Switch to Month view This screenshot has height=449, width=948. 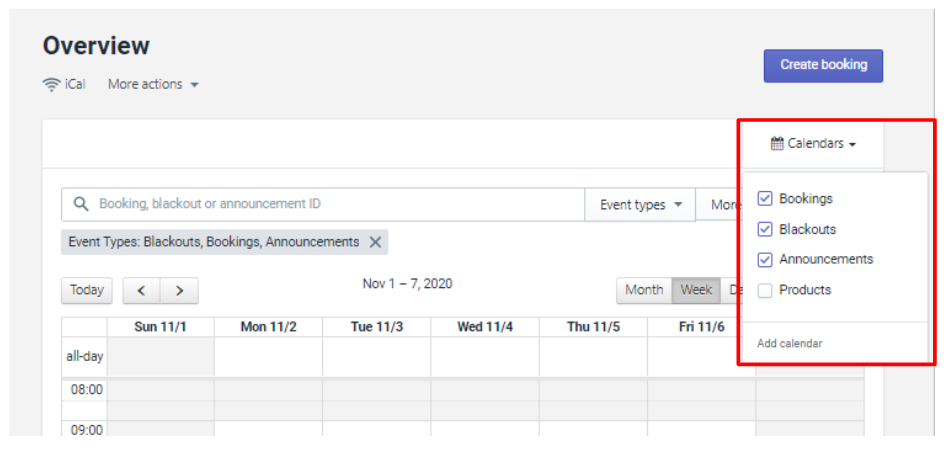click(644, 290)
